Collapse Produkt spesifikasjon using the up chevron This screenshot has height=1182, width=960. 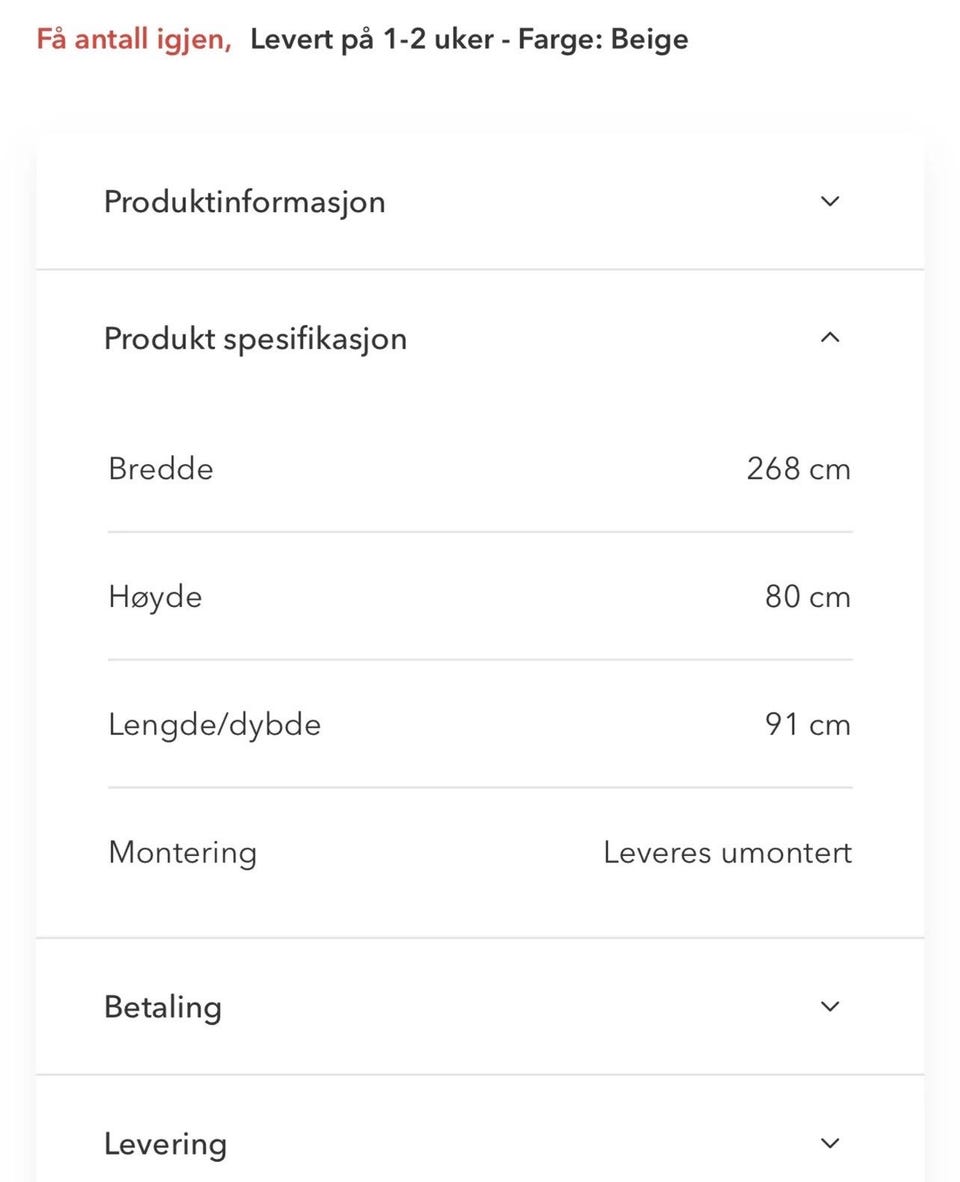pyautogui.click(x=829, y=338)
